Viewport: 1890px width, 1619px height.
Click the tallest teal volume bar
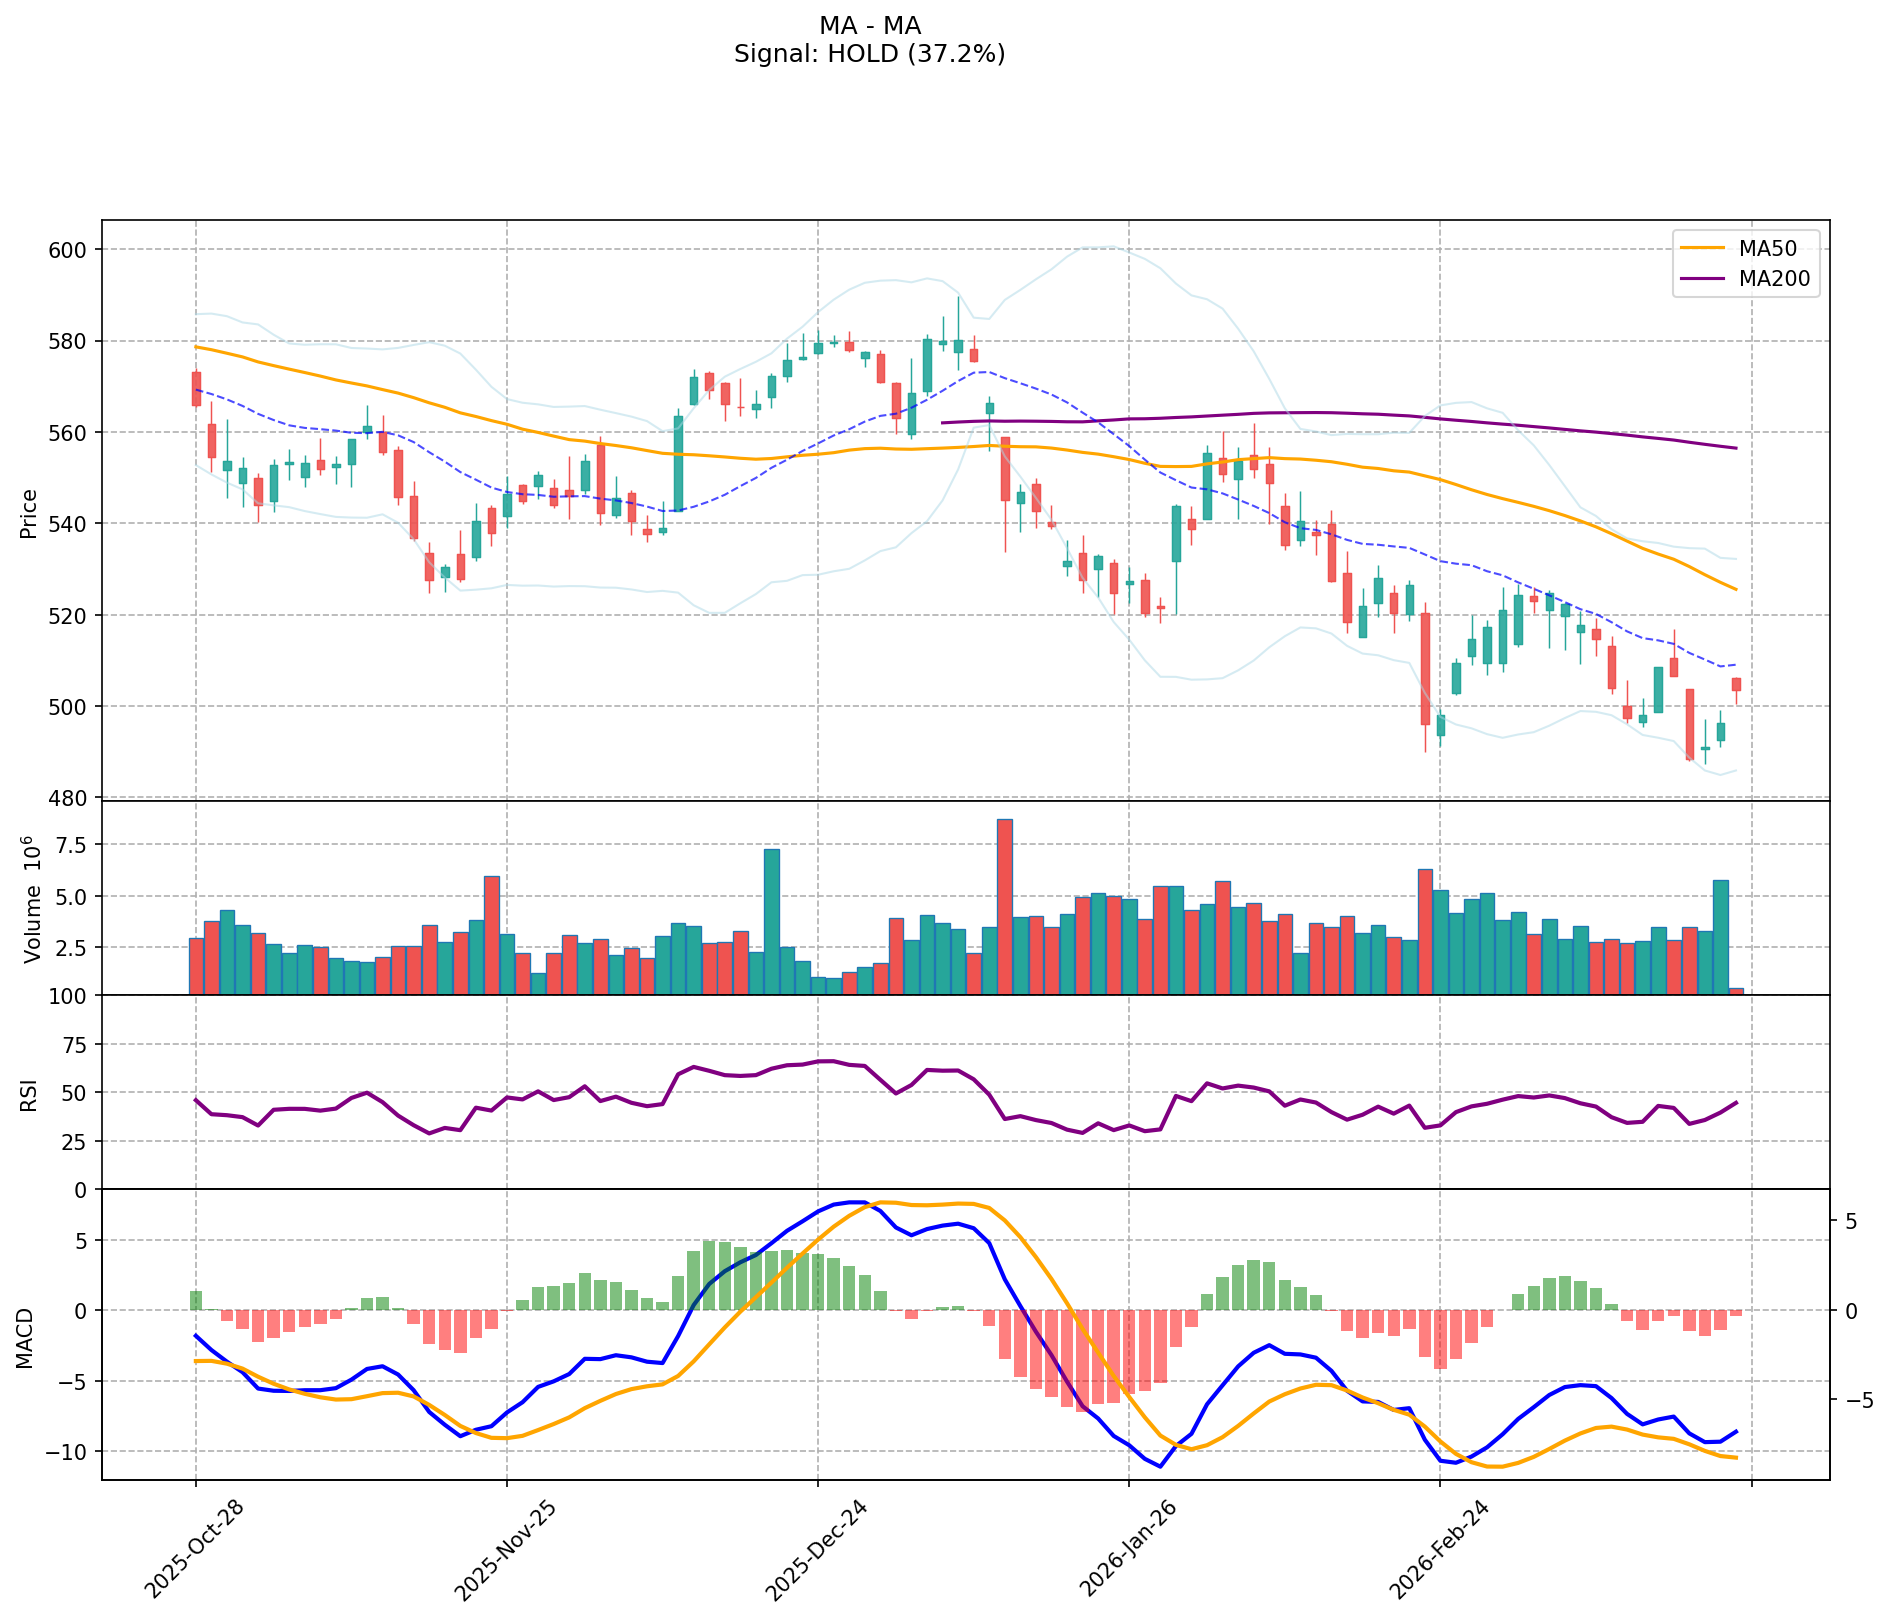coord(772,921)
